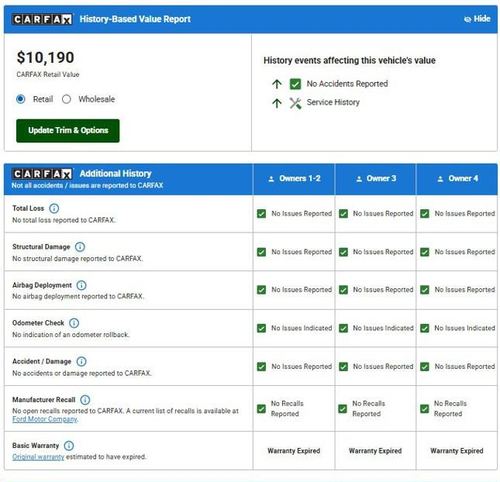This screenshot has width=500, height=482.
Task: Click Structural Damage check mark under Owners 1-2
Action: (x=262, y=252)
